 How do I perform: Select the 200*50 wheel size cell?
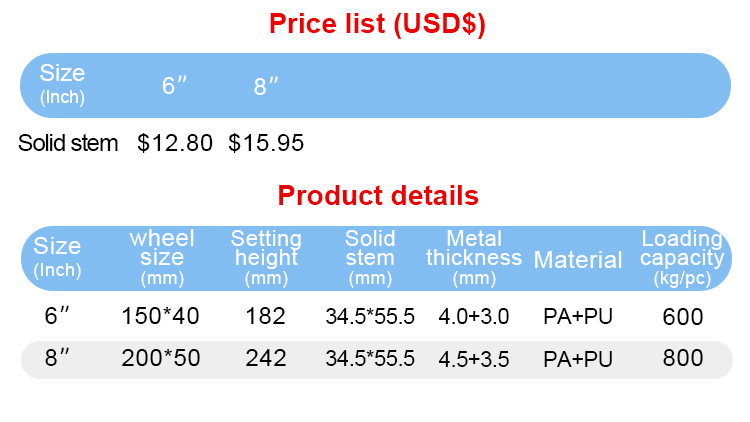point(160,358)
